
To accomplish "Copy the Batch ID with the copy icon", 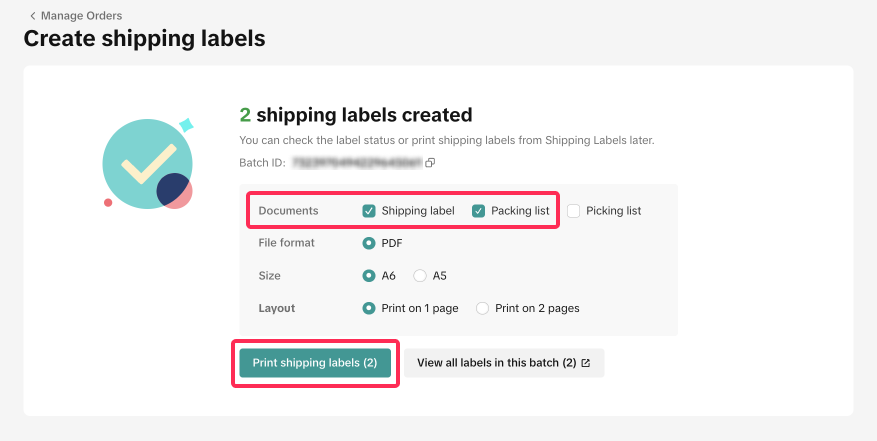I will (430, 162).
